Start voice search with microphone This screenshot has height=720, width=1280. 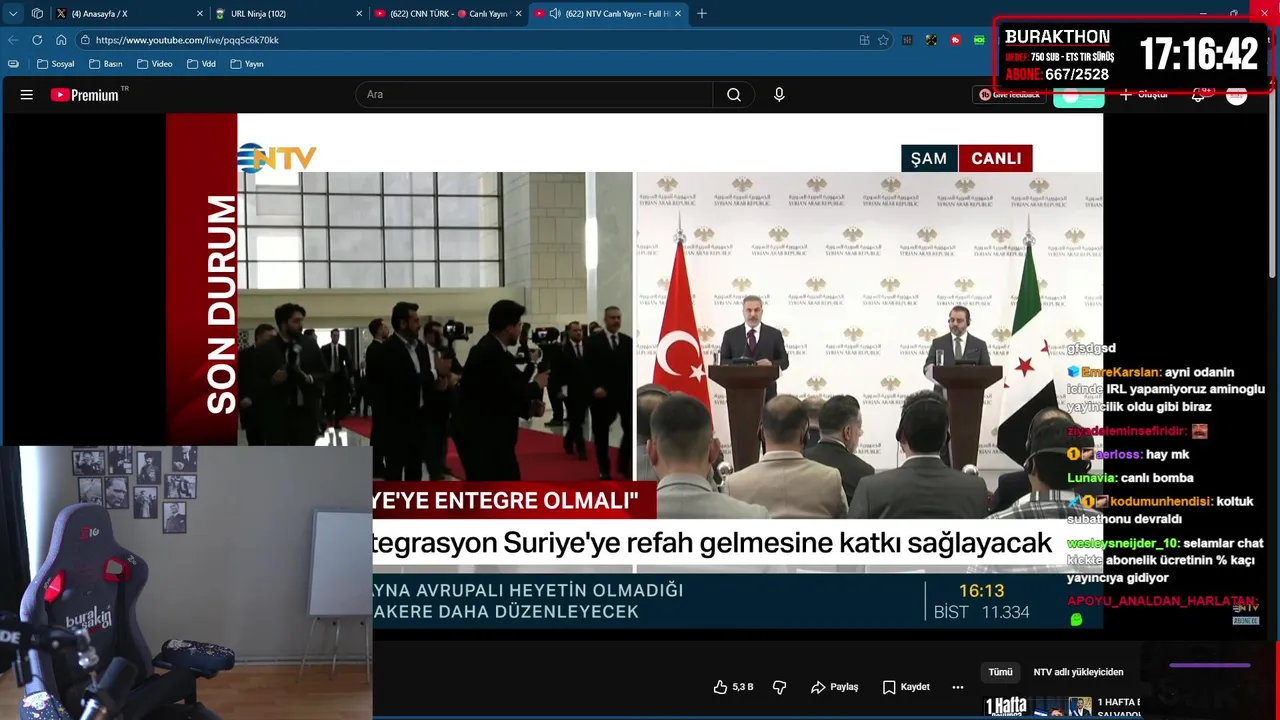779,95
